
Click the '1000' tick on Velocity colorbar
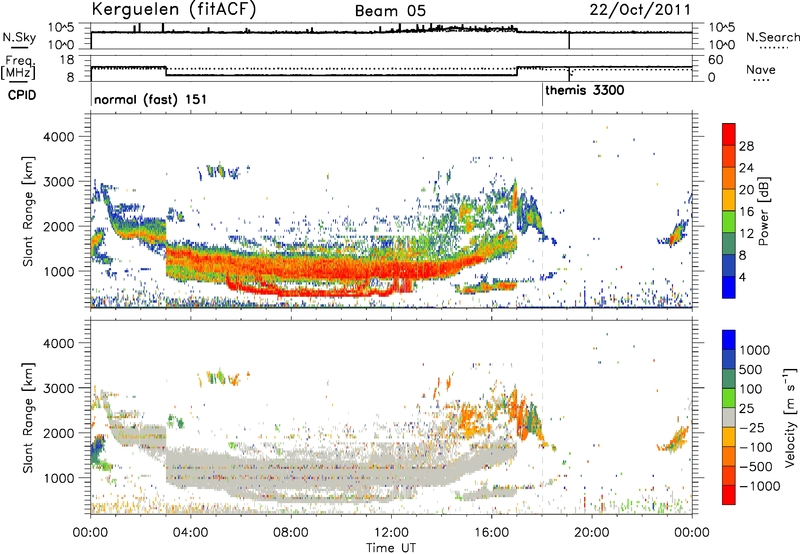(x=754, y=350)
